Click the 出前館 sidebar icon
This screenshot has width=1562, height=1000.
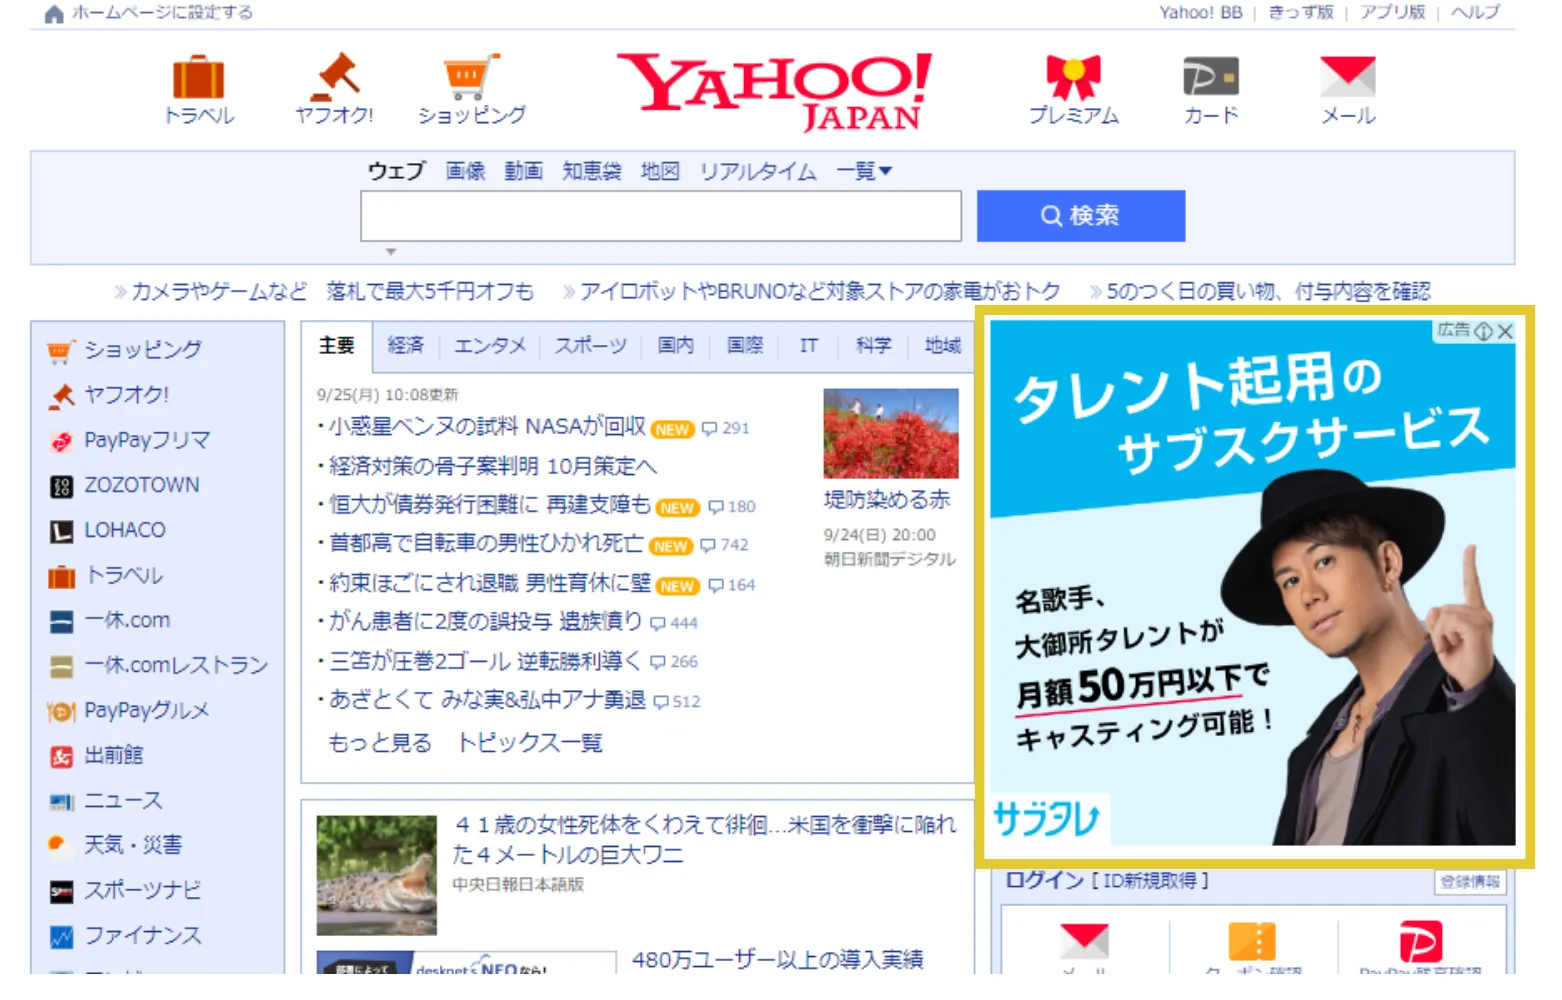pyautogui.click(x=61, y=756)
